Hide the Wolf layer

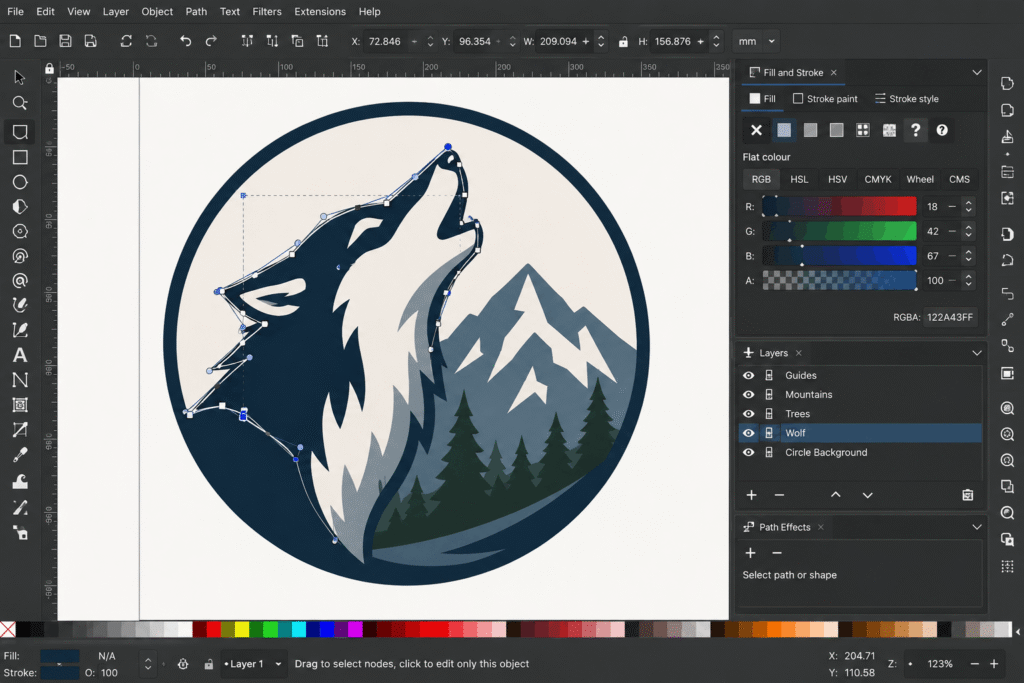pos(748,433)
